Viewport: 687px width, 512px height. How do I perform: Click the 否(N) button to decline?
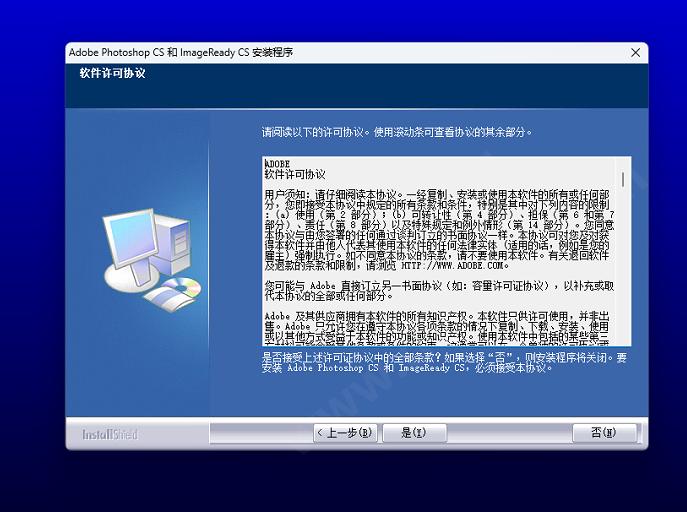(604, 433)
